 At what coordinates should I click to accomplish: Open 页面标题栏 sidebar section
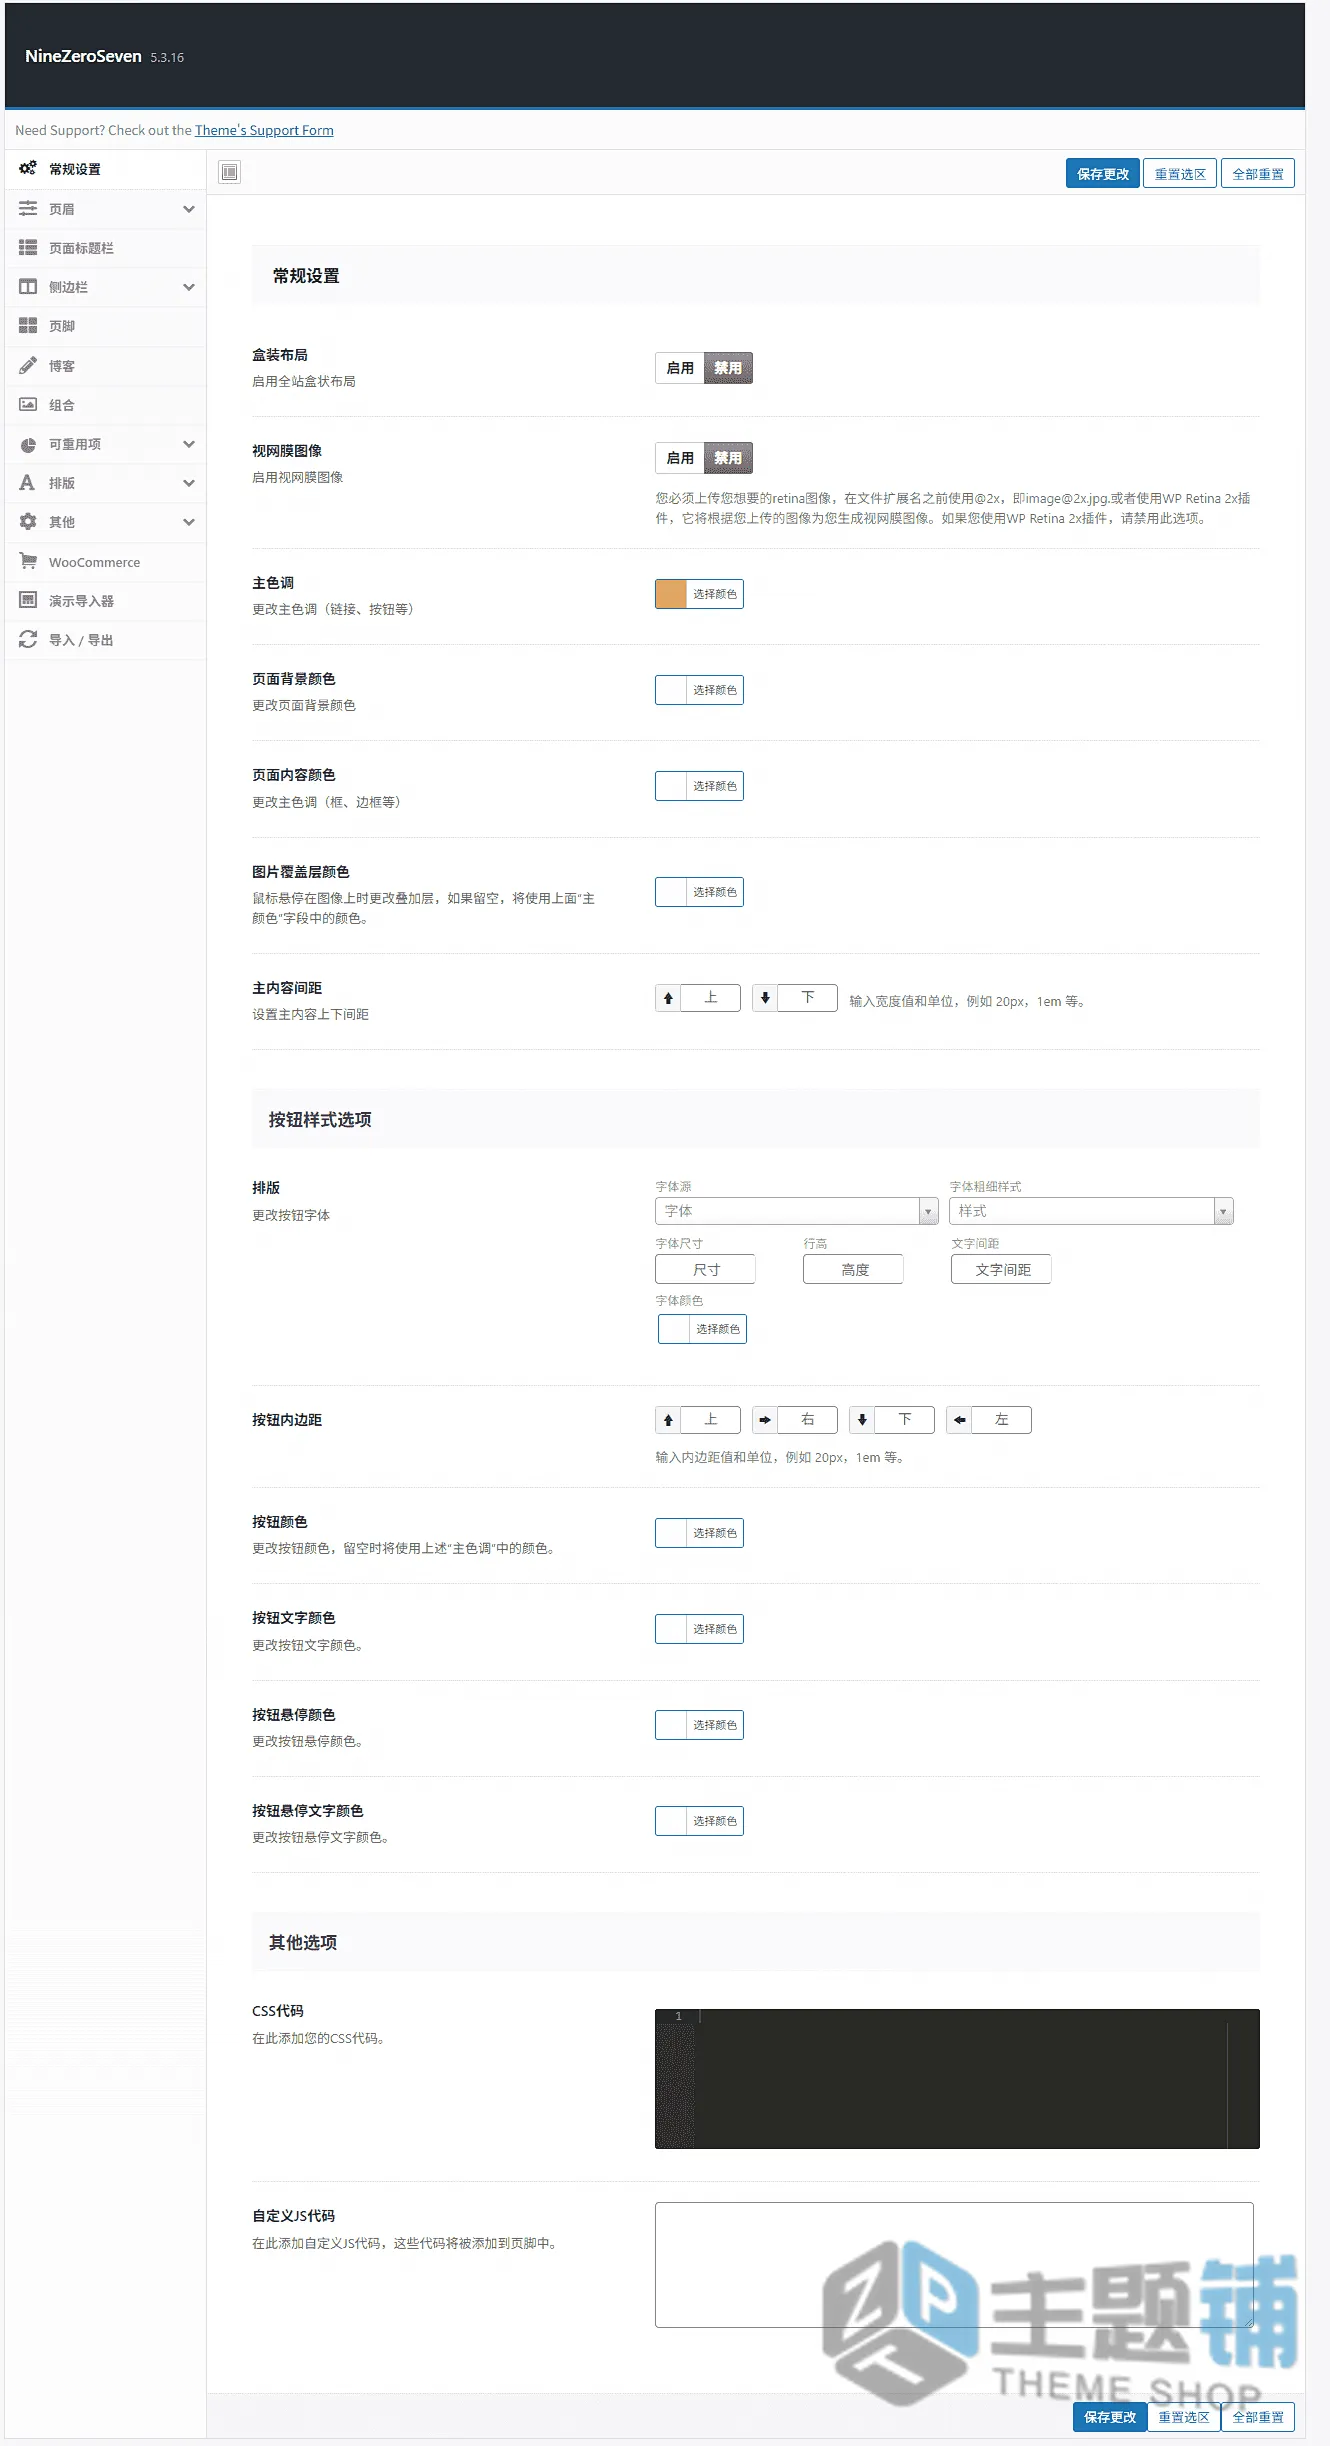[105, 248]
